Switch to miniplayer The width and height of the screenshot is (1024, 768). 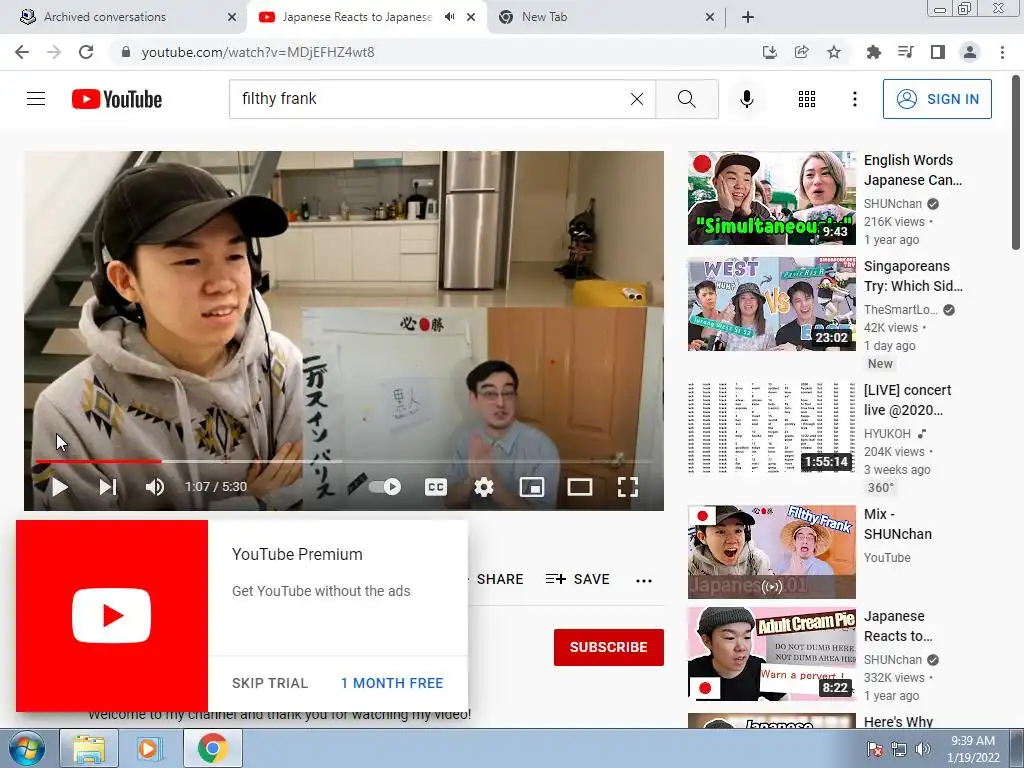pyautogui.click(x=532, y=487)
